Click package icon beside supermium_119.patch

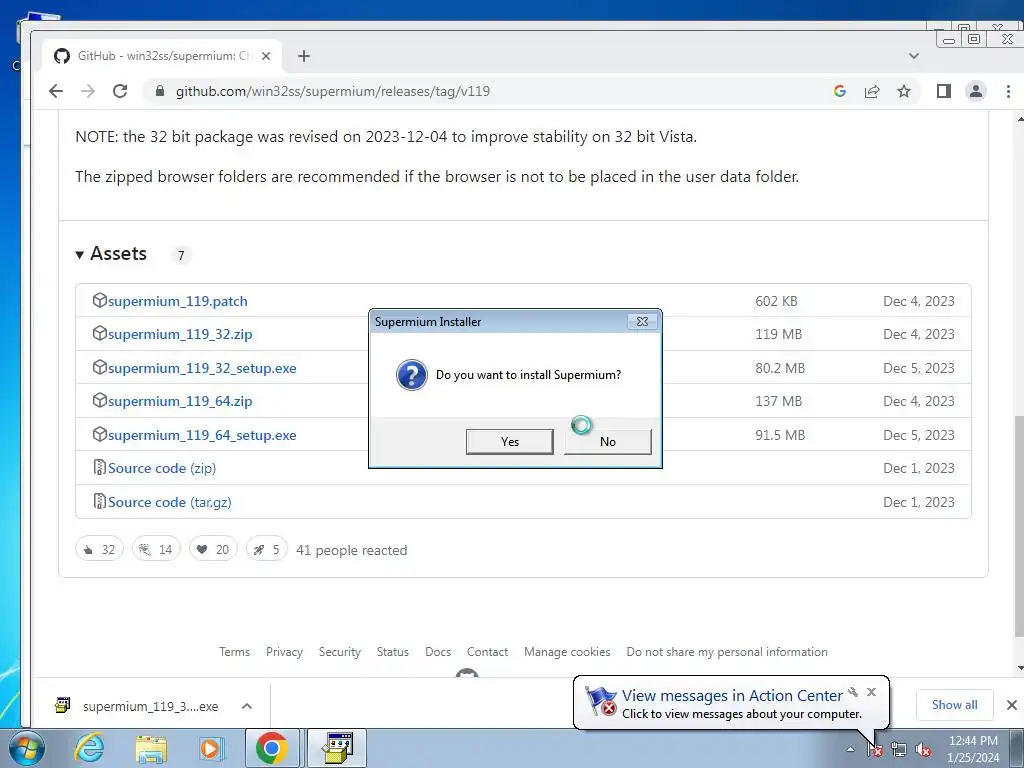pyautogui.click(x=99, y=300)
